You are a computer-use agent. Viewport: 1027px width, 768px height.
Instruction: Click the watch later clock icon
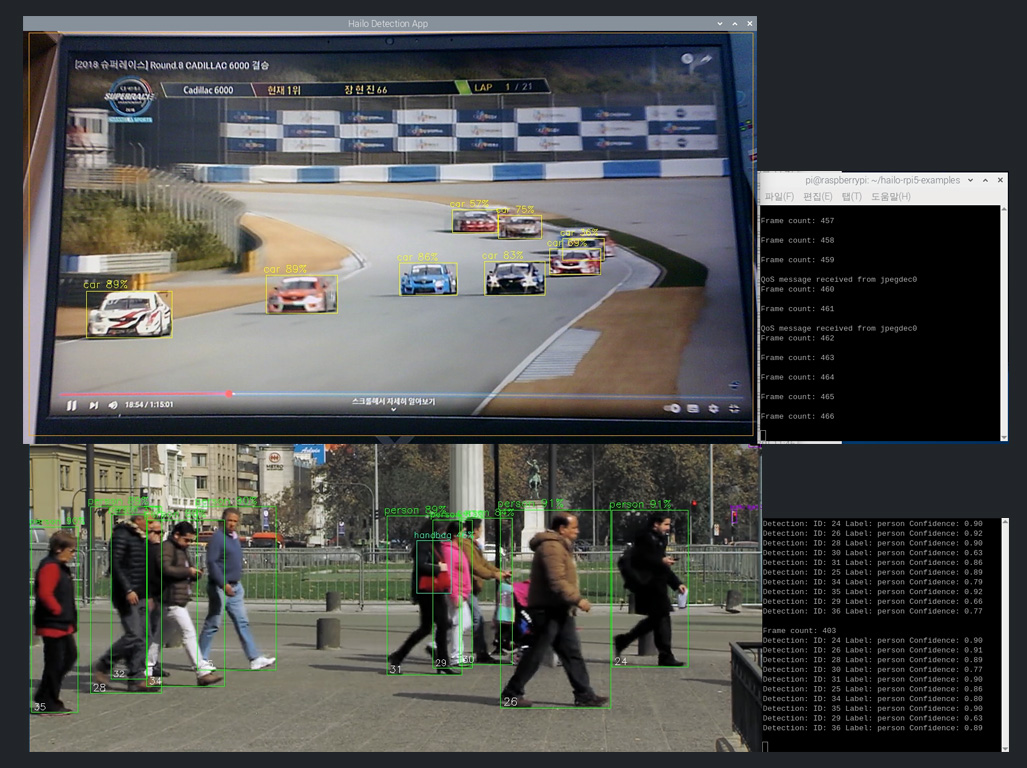[687, 59]
